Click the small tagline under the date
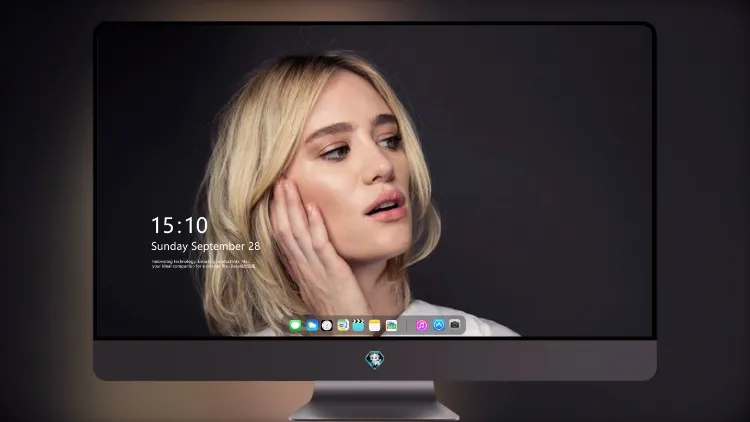Viewport: 750px width, 422px height. (x=203, y=264)
